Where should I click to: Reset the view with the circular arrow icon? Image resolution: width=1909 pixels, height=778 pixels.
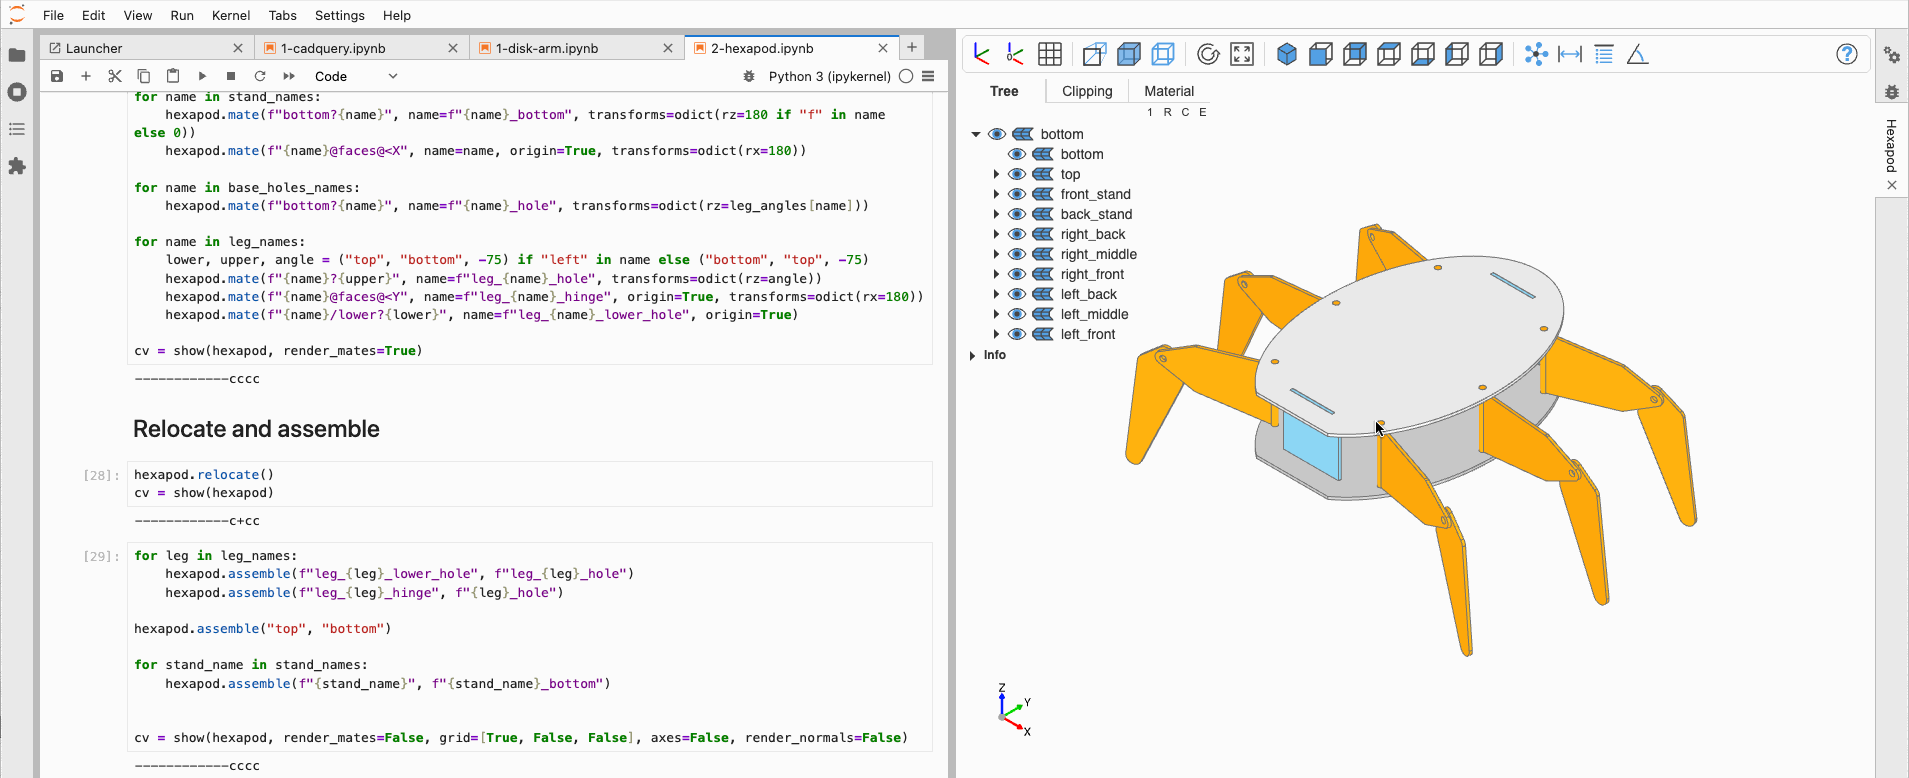[1208, 54]
